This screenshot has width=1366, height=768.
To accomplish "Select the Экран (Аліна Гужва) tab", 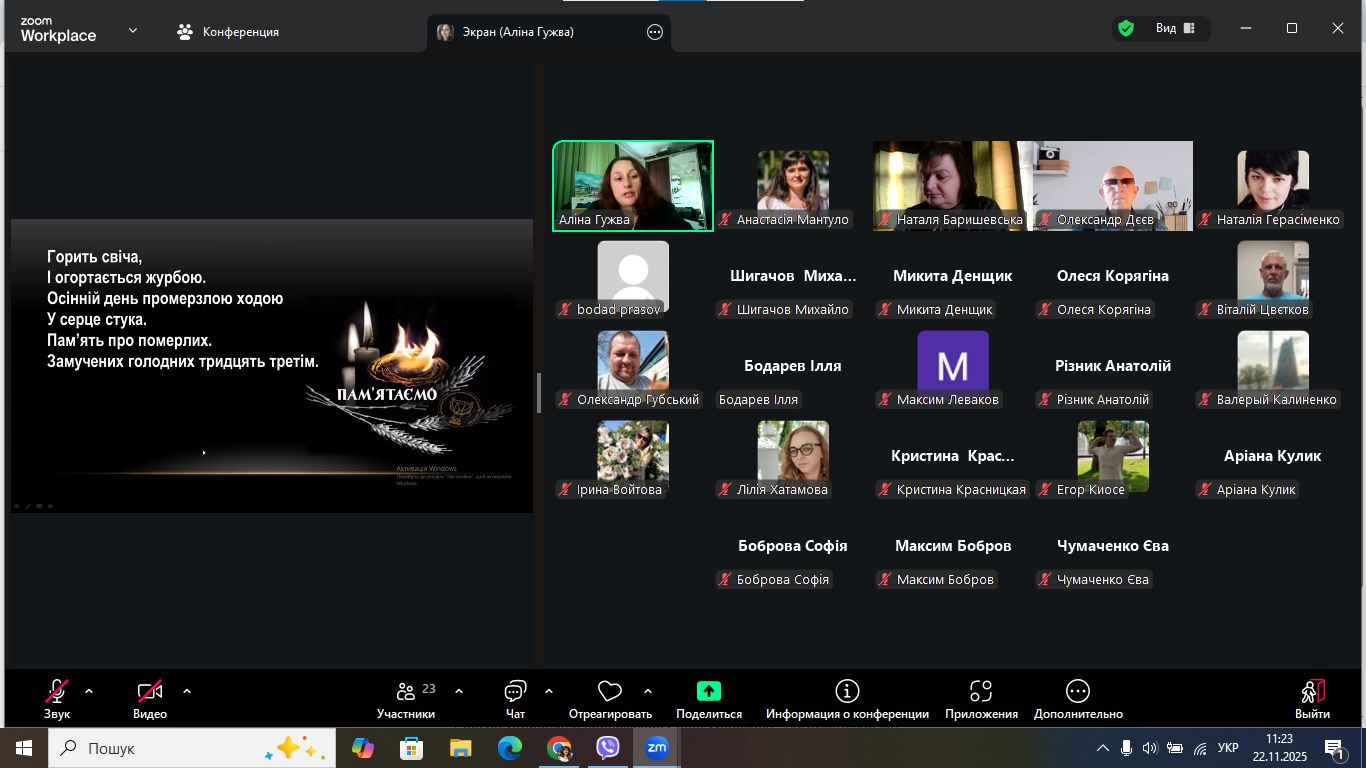I will (x=517, y=32).
